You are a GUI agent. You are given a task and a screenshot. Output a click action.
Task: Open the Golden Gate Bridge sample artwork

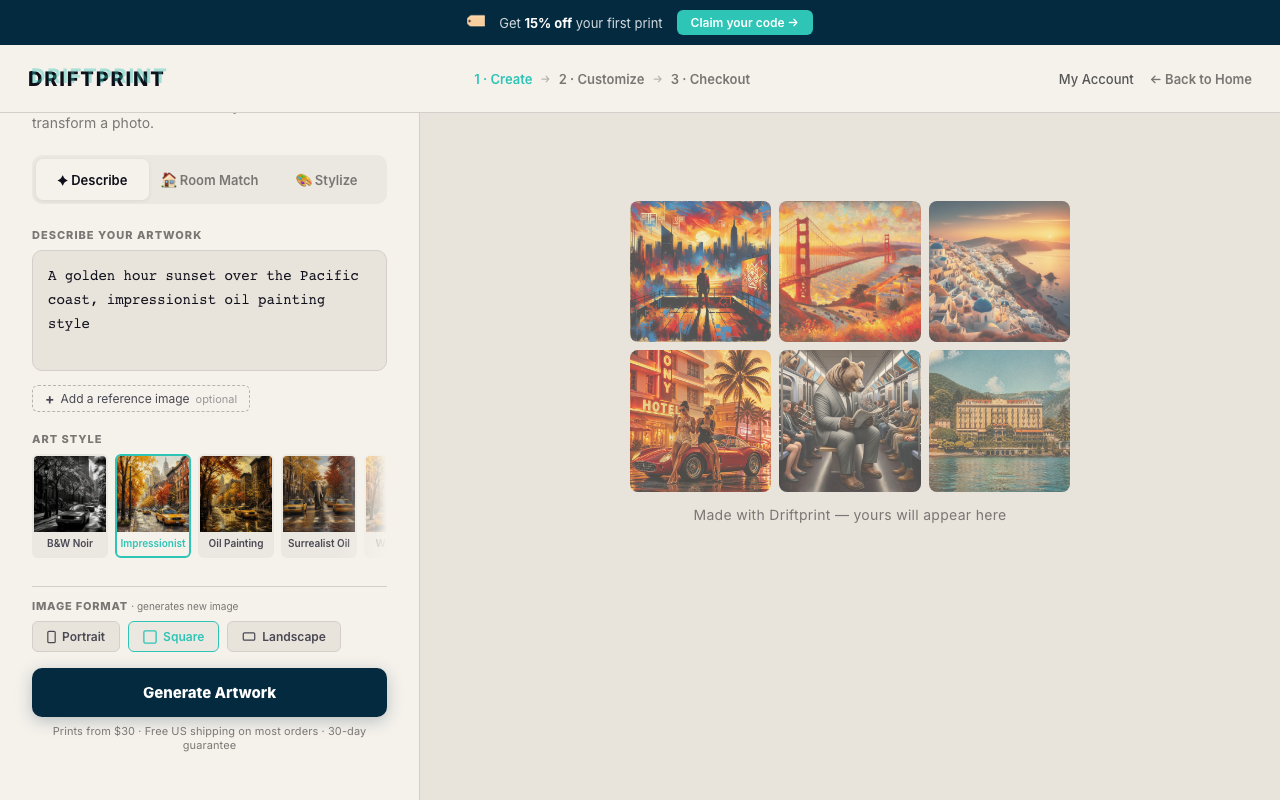pos(850,271)
